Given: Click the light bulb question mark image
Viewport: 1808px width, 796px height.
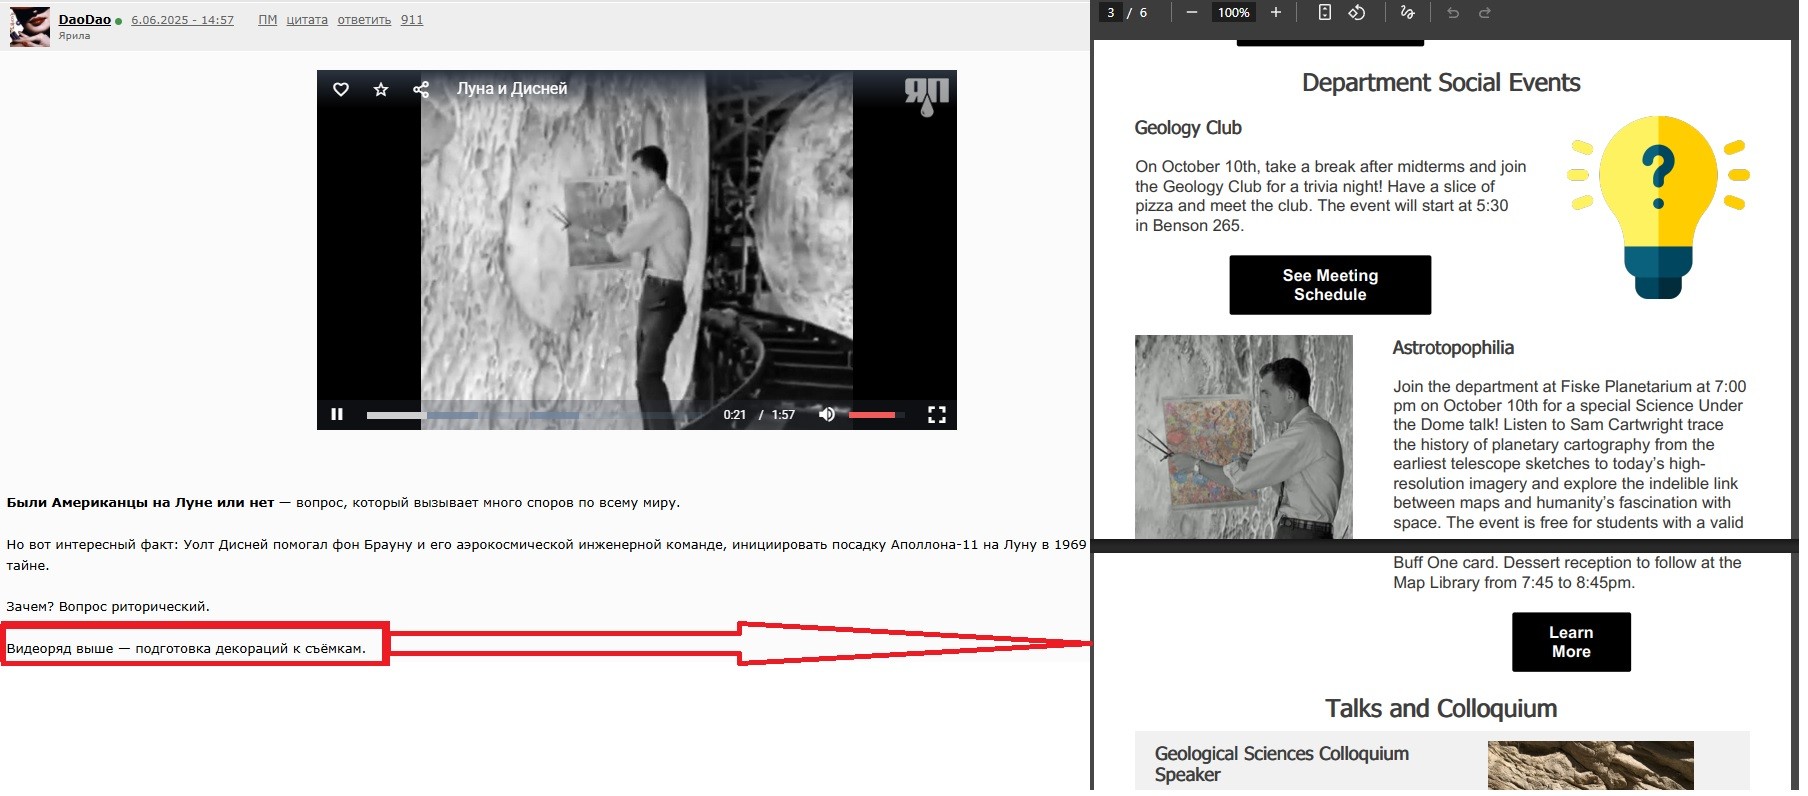Looking at the screenshot, I should tap(1658, 207).
